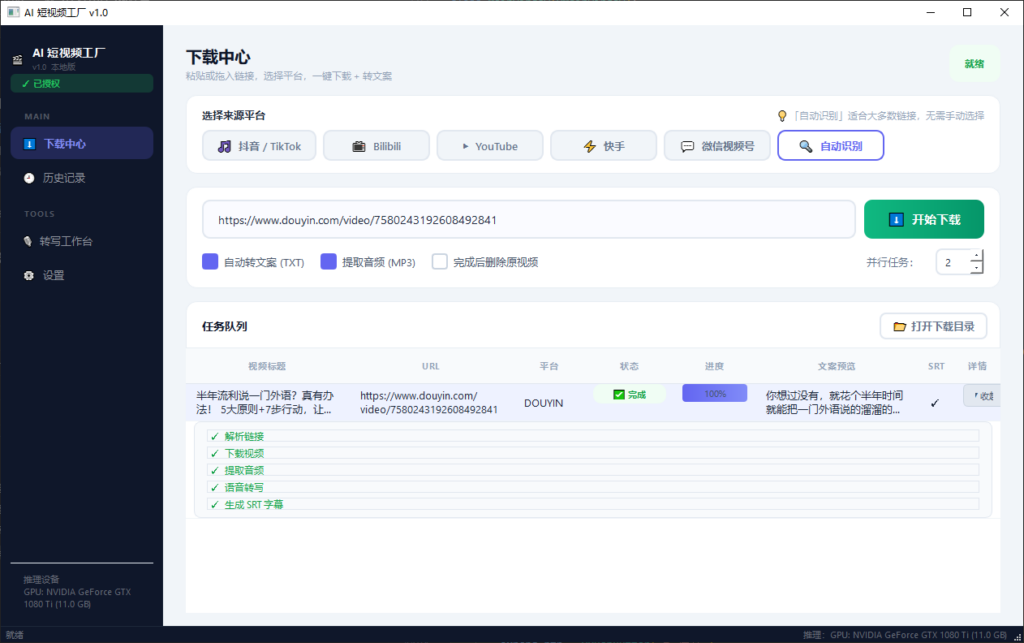Screen dimensions: 1024x643
Task: Focus the video URL input field
Action: click(528, 220)
